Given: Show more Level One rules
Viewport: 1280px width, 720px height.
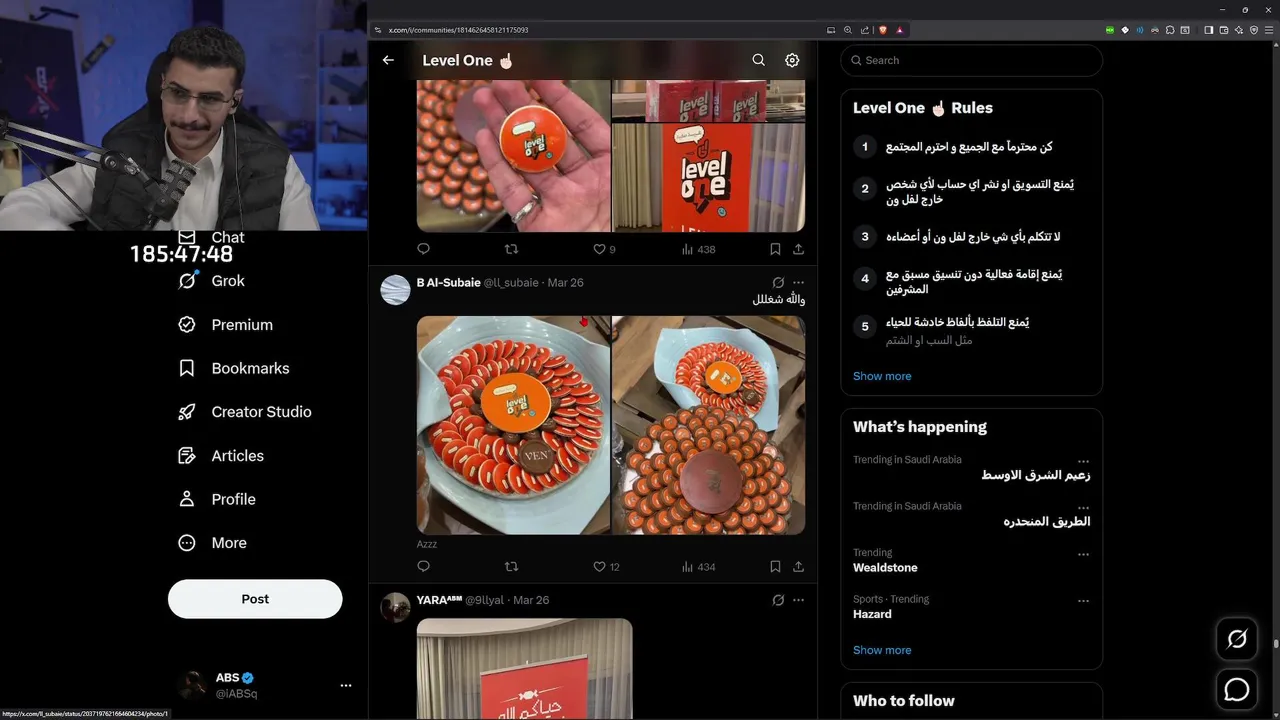Looking at the screenshot, I should [x=882, y=376].
